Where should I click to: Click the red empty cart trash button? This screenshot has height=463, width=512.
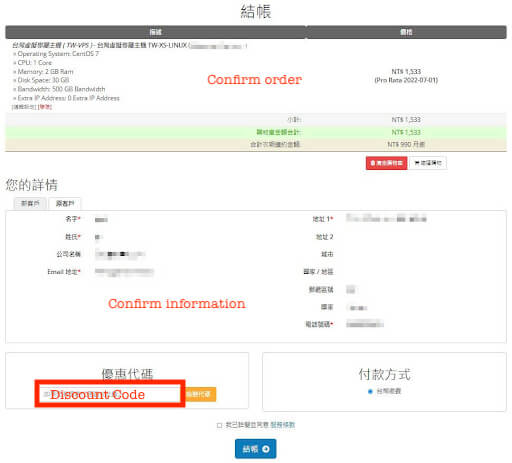click(x=386, y=163)
